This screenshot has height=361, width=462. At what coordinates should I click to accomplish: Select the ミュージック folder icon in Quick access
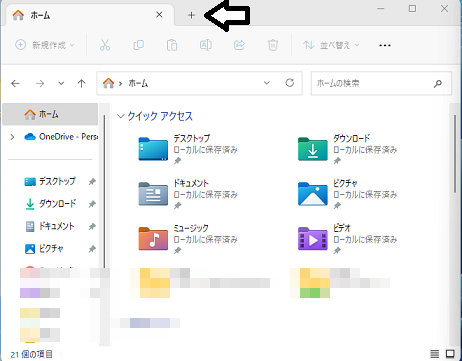pyautogui.click(x=153, y=239)
